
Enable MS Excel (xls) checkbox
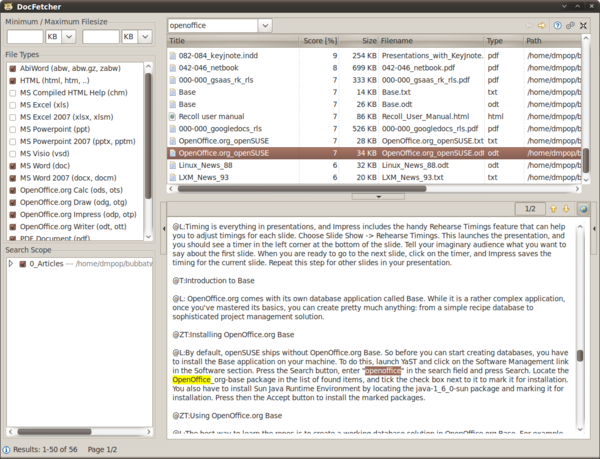pyautogui.click(x=13, y=105)
